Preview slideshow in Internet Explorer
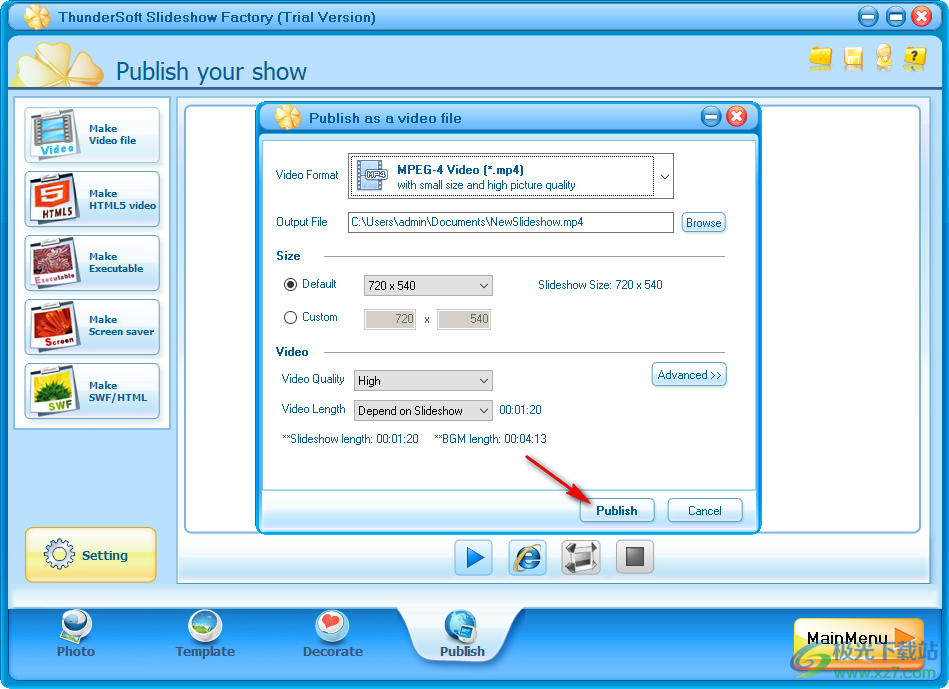949x689 pixels. click(x=528, y=557)
